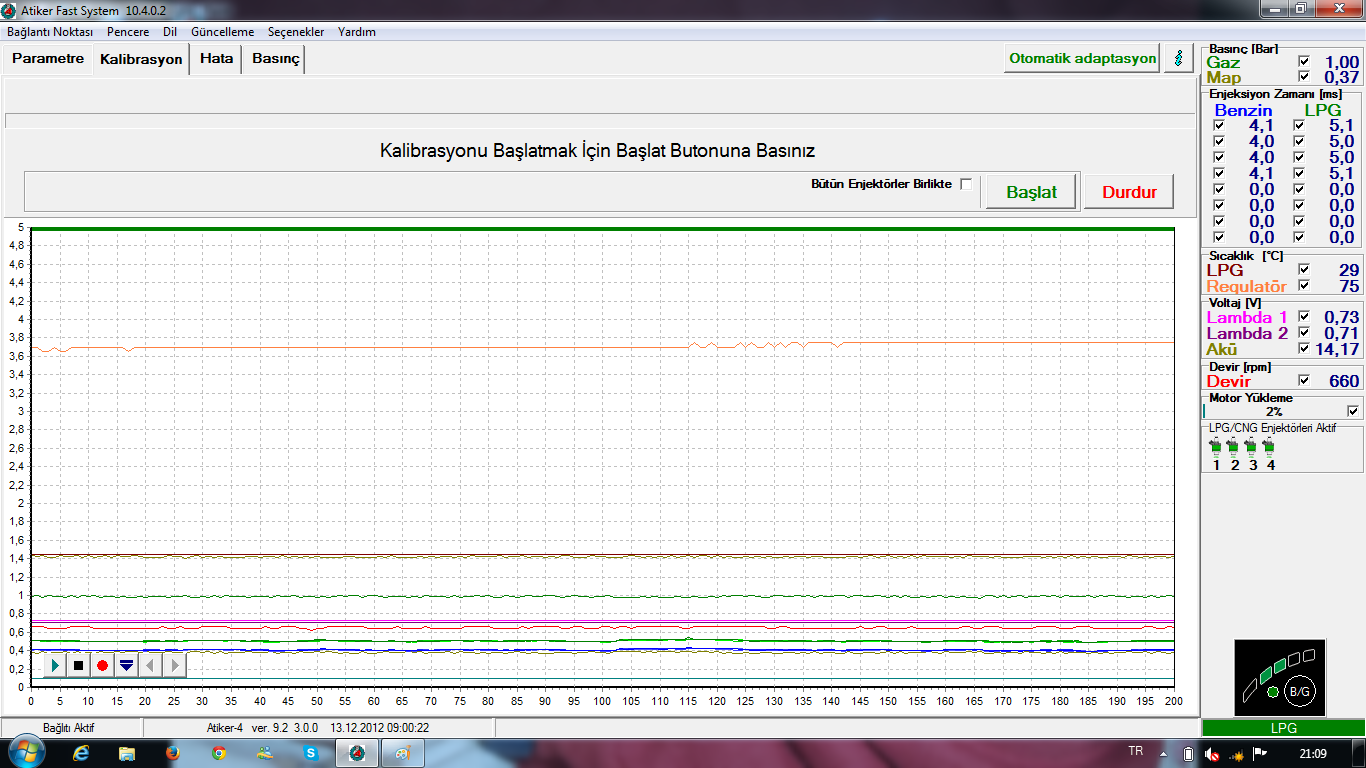This screenshot has height=768, width=1366.
Task: Open the Güncelleme menu
Action: 222,32
